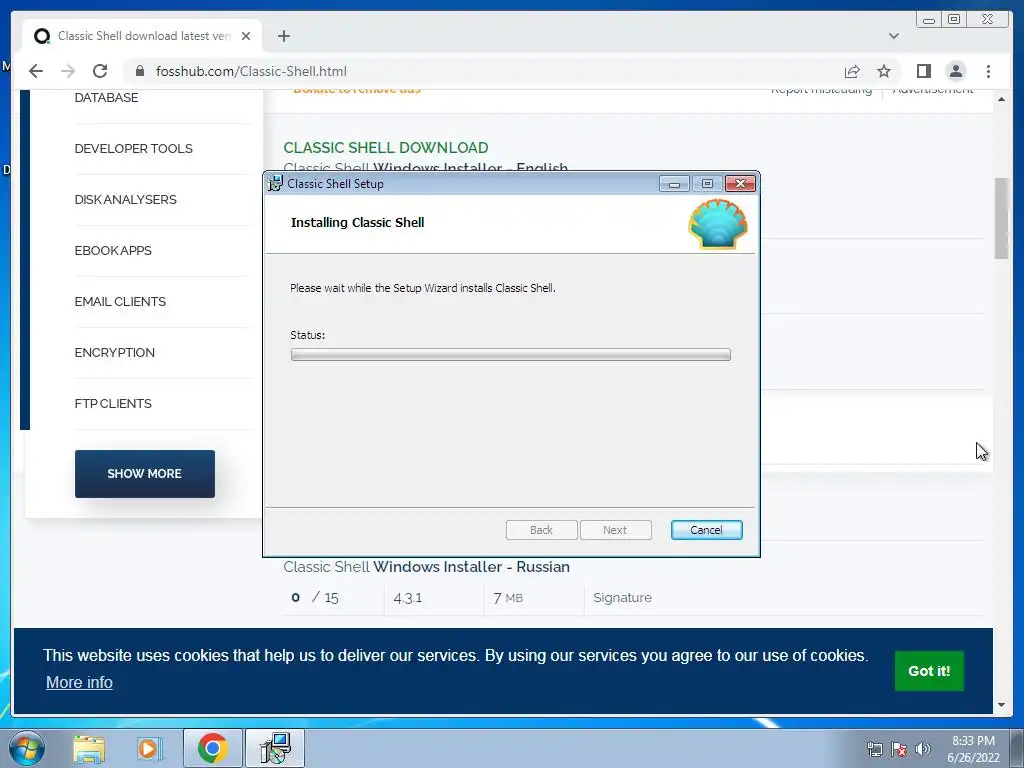Reload the fosshub page

click(100, 71)
